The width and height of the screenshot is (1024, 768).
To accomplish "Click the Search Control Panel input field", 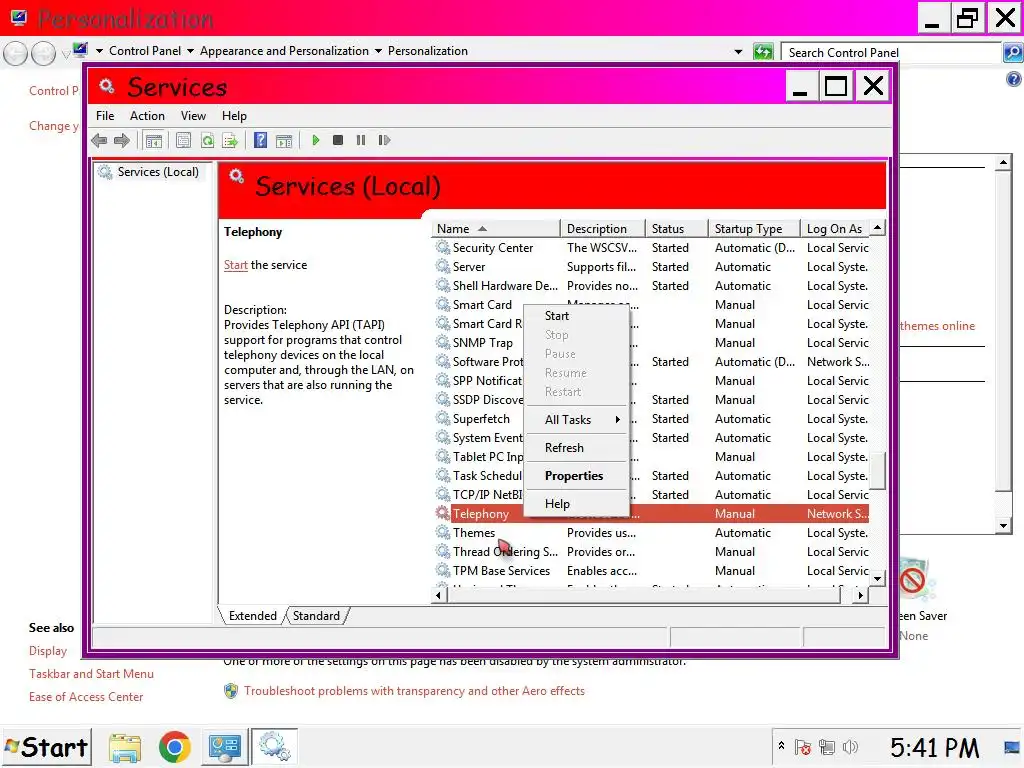I will click(x=891, y=52).
